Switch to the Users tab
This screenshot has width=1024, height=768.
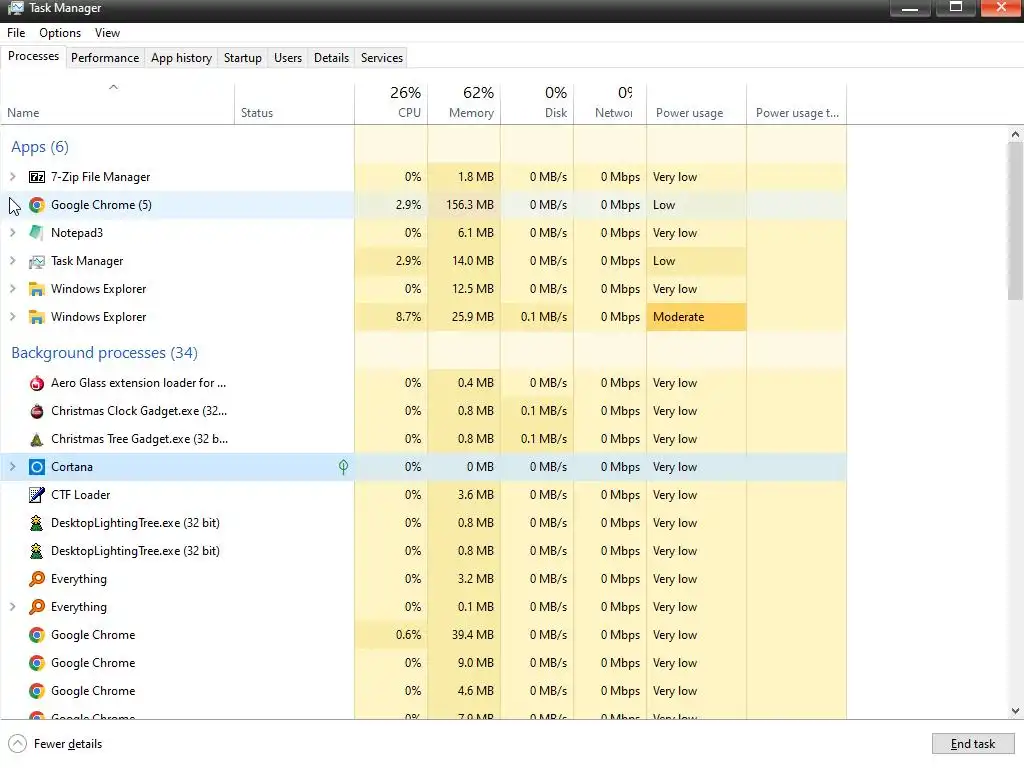288,57
